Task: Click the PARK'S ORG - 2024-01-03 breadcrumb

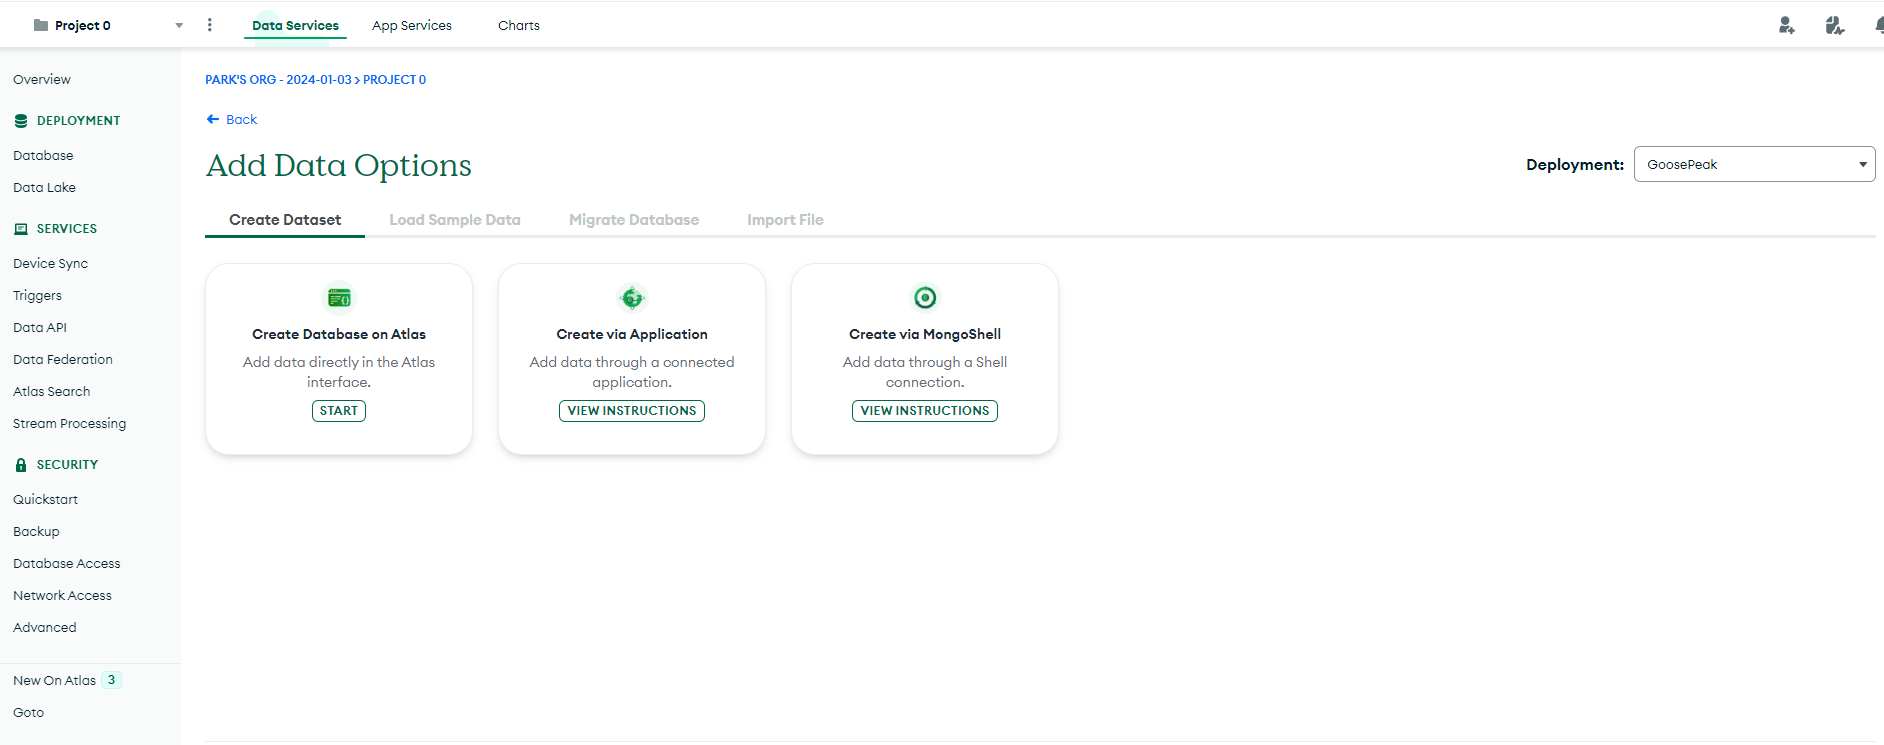Action: click(278, 80)
